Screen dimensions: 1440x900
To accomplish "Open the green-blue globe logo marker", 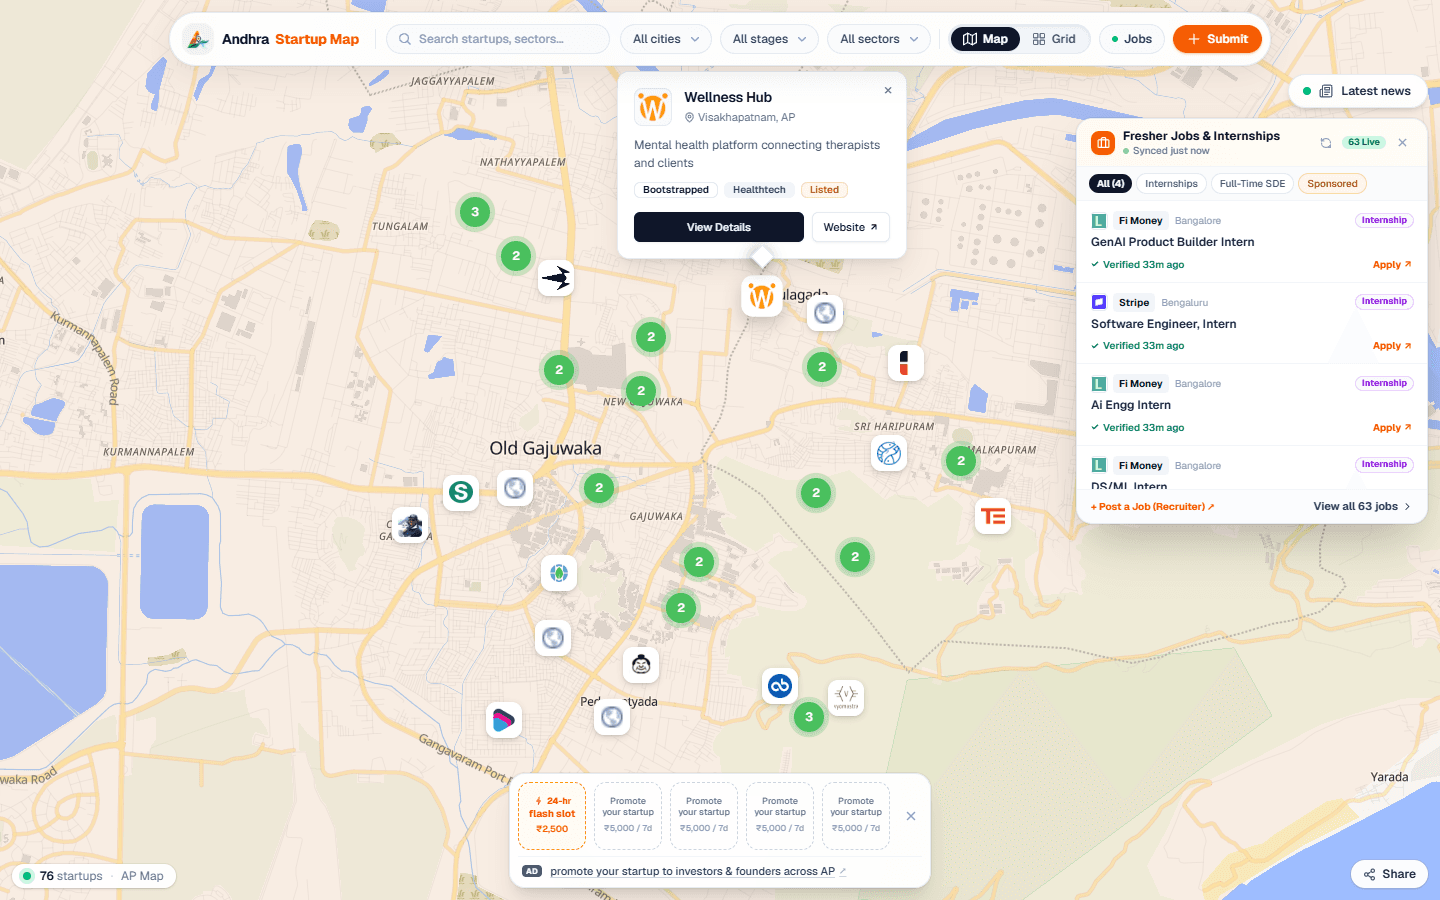I will pyautogui.click(x=559, y=573).
